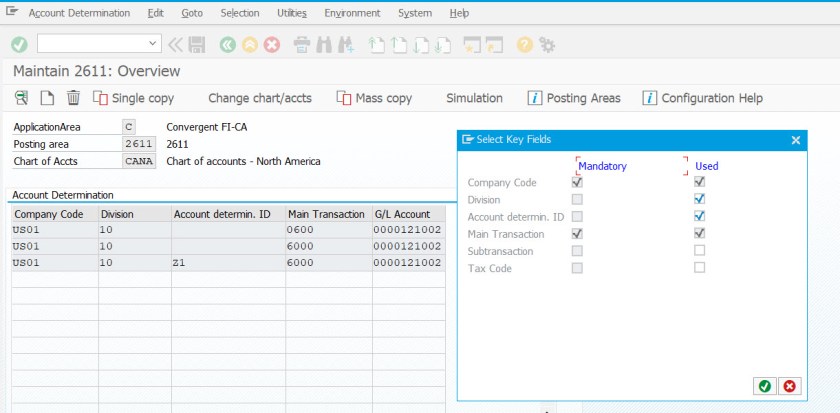The height and width of the screenshot is (413, 840).
Task: Click the Mass copy button
Action: tap(375, 98)
